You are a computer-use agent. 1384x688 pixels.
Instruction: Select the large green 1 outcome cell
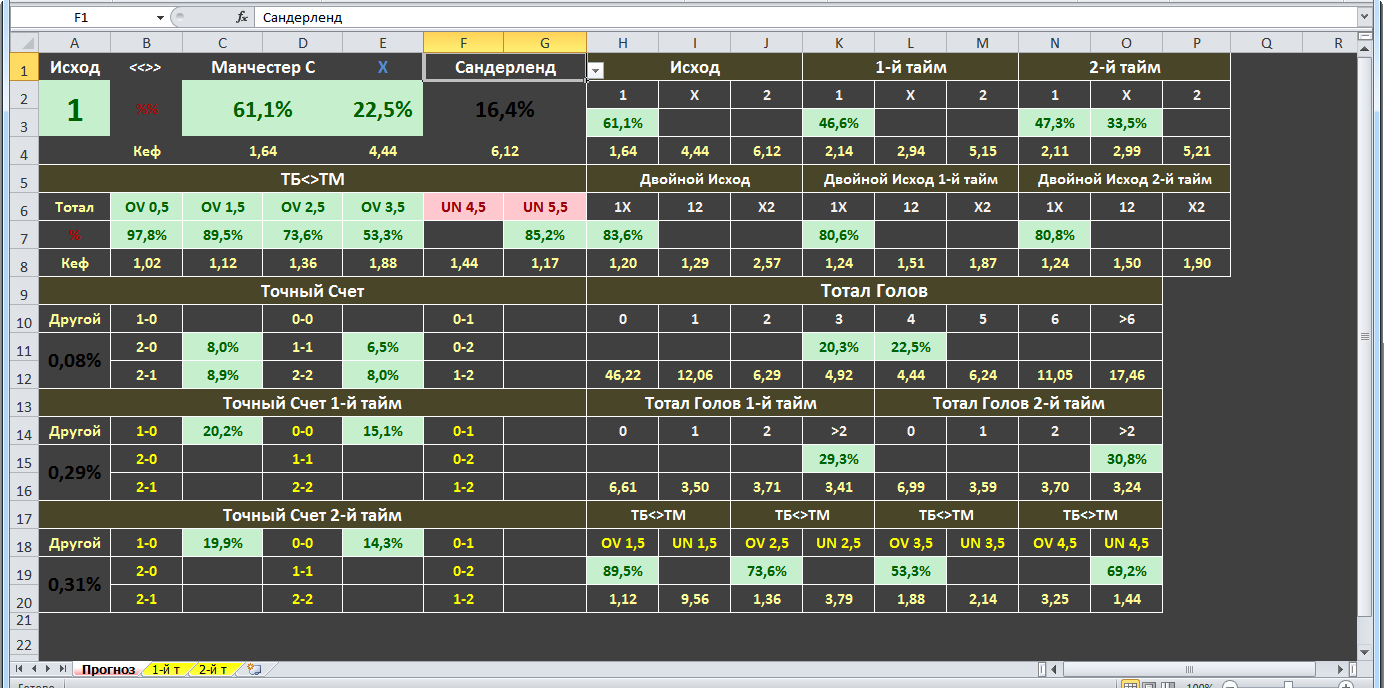click(75, 109)
